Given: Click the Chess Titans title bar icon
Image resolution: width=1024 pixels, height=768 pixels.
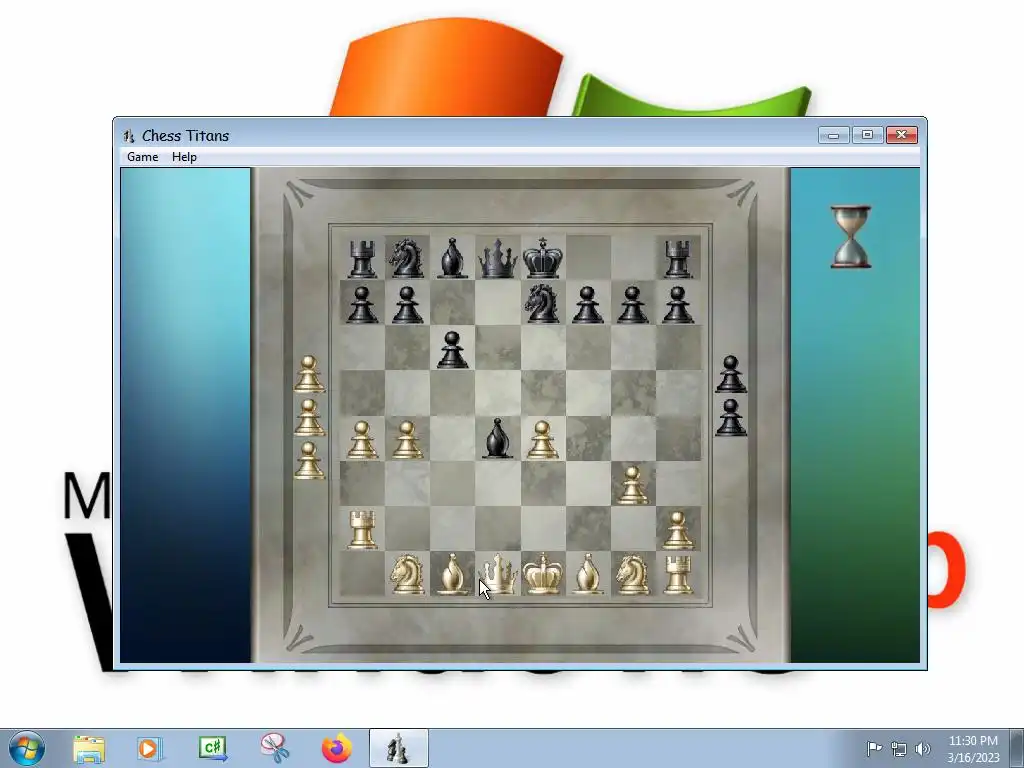Looking at the screenshot, I should click(x=129, y=136).
